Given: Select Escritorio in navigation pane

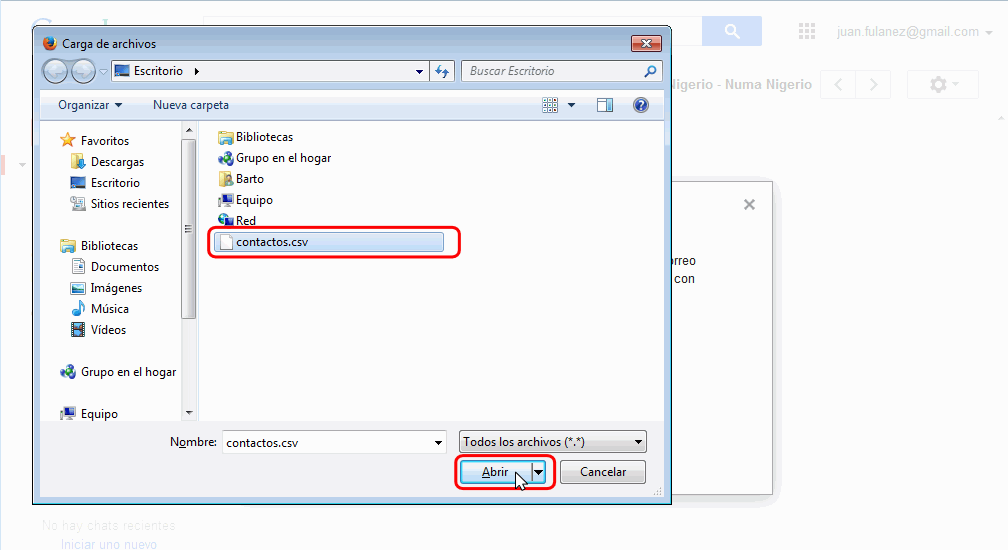Looking at the screenshot, I should (105, 182).
